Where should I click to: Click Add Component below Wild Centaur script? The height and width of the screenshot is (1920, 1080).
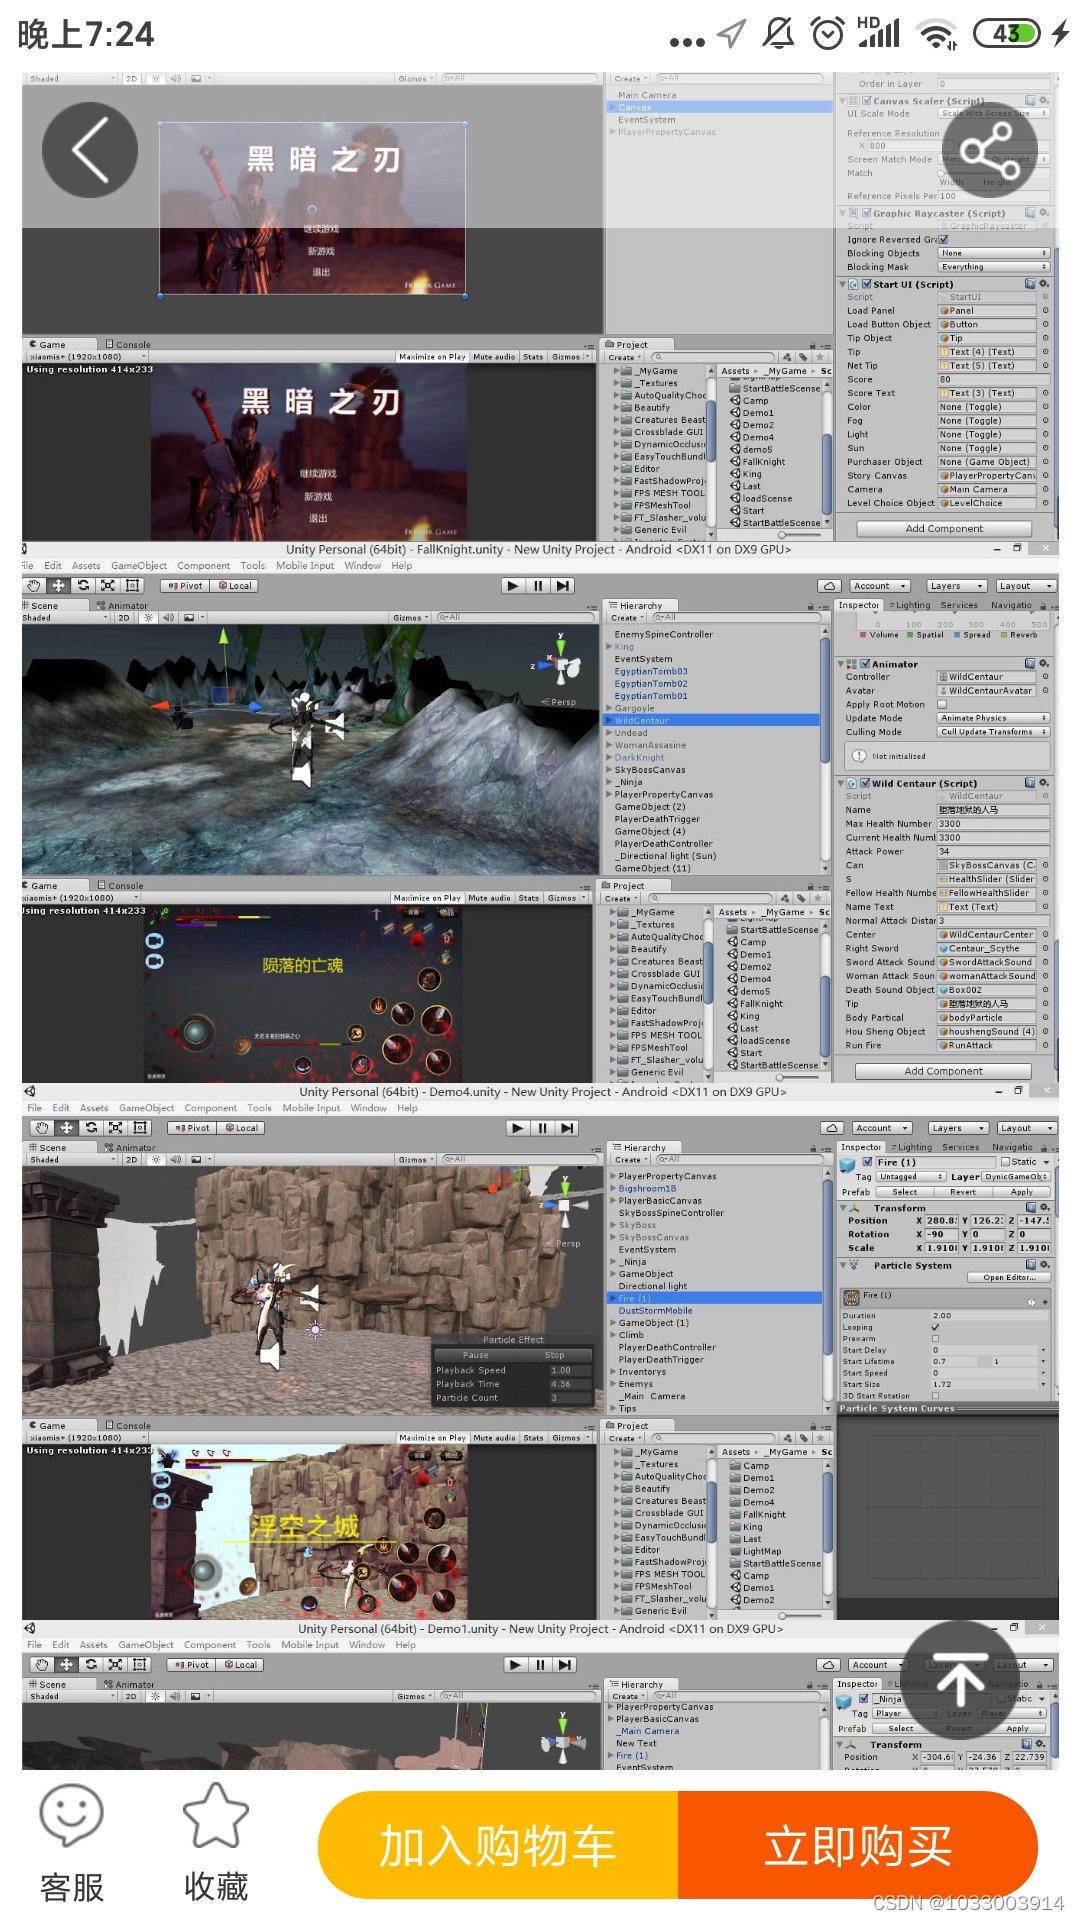pos(943,1071)
